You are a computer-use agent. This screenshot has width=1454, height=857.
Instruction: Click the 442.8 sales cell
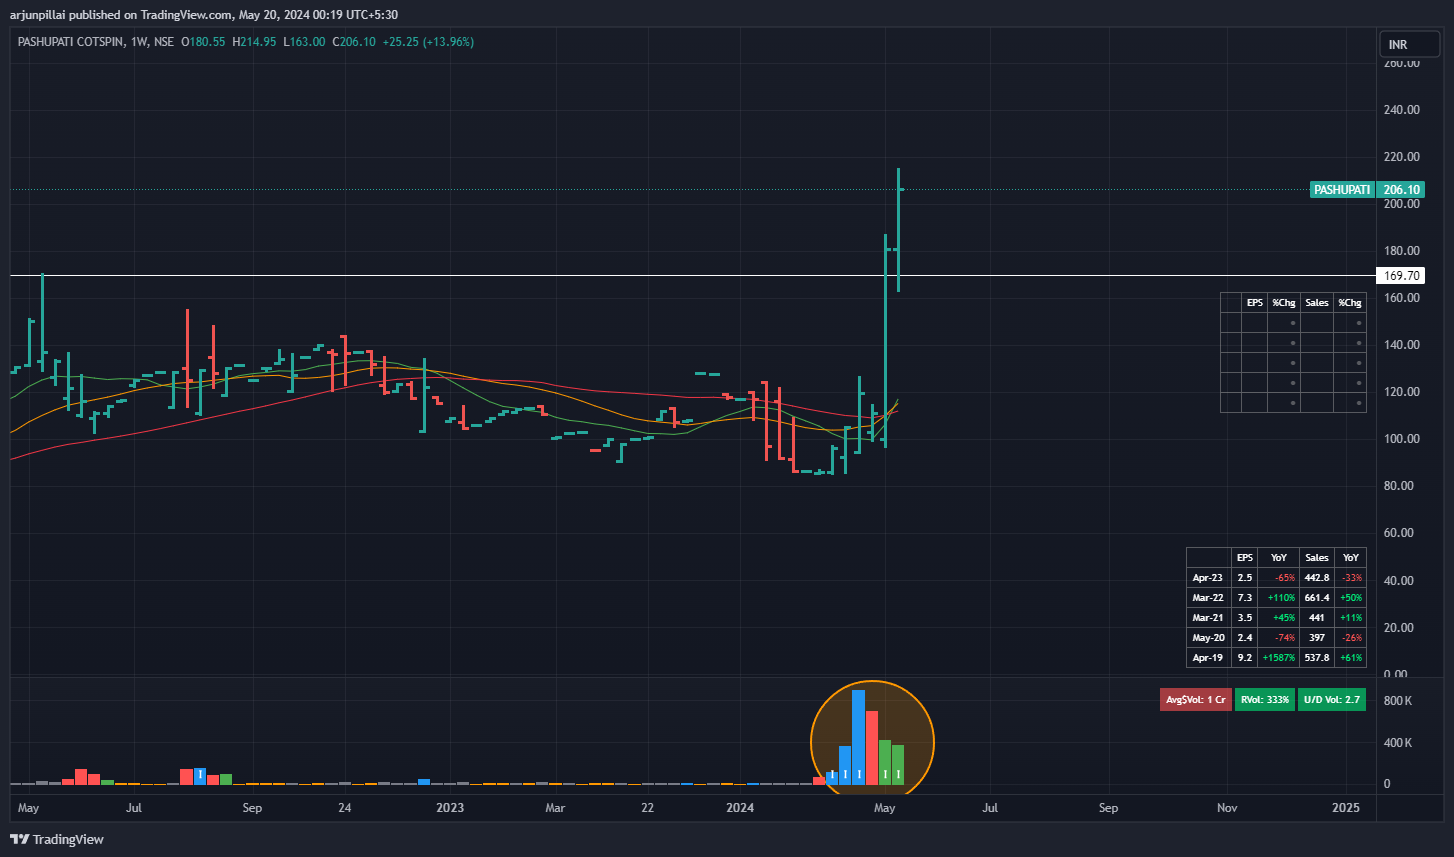click(1317, 578)
